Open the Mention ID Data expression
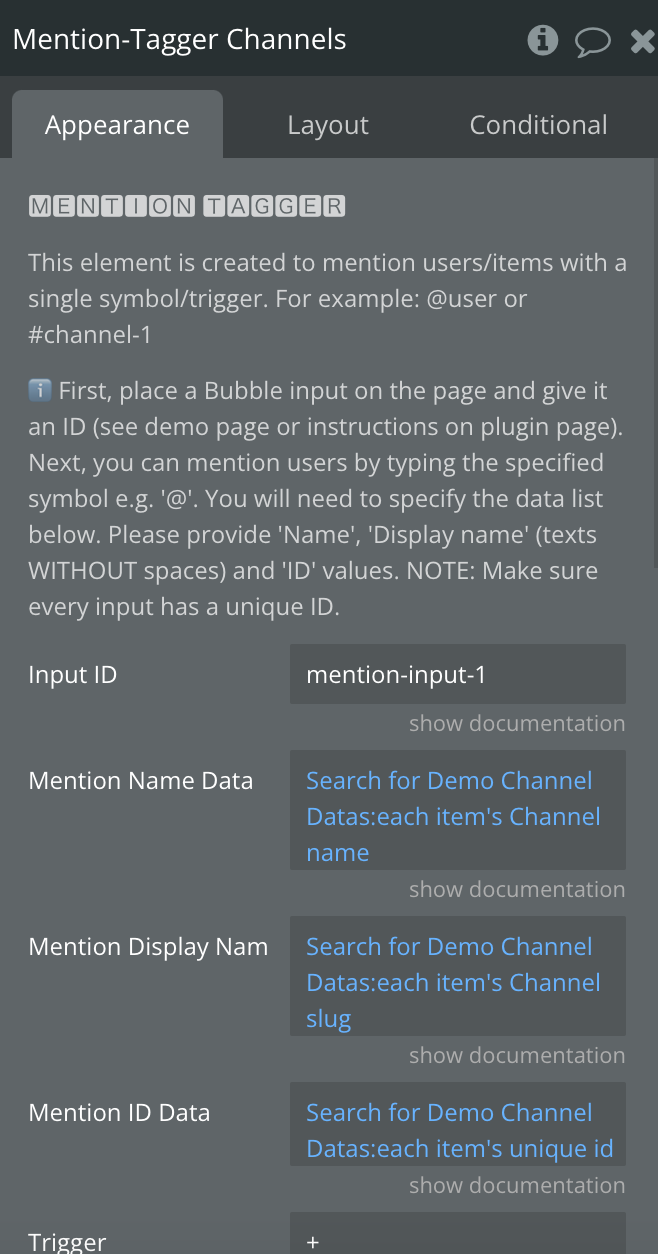 coord(458,1124)
